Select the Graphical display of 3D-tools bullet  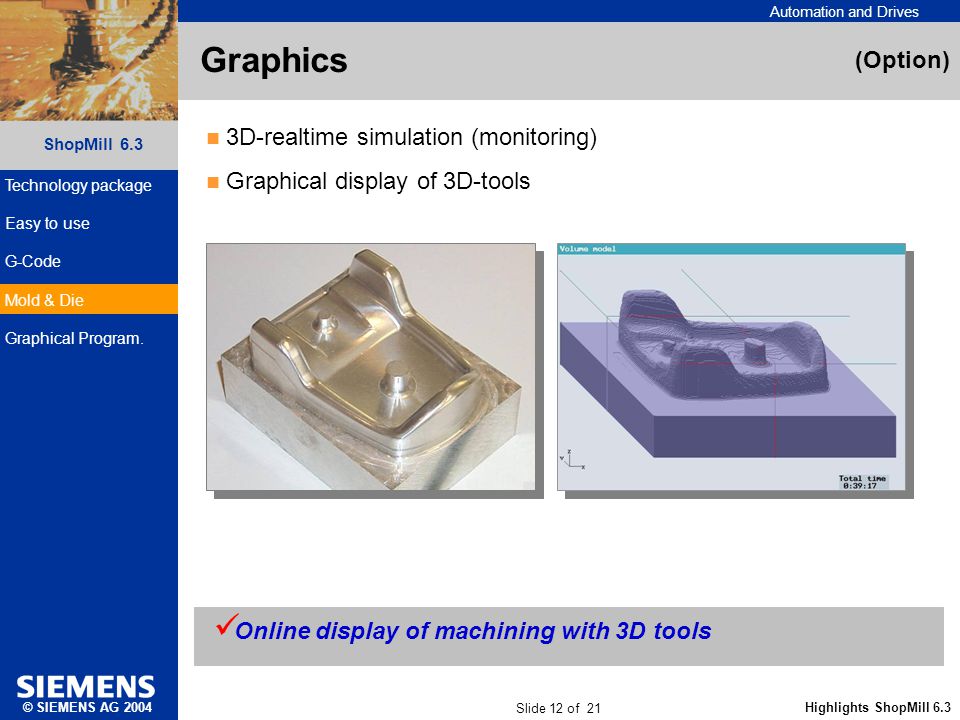pos(378,181)
